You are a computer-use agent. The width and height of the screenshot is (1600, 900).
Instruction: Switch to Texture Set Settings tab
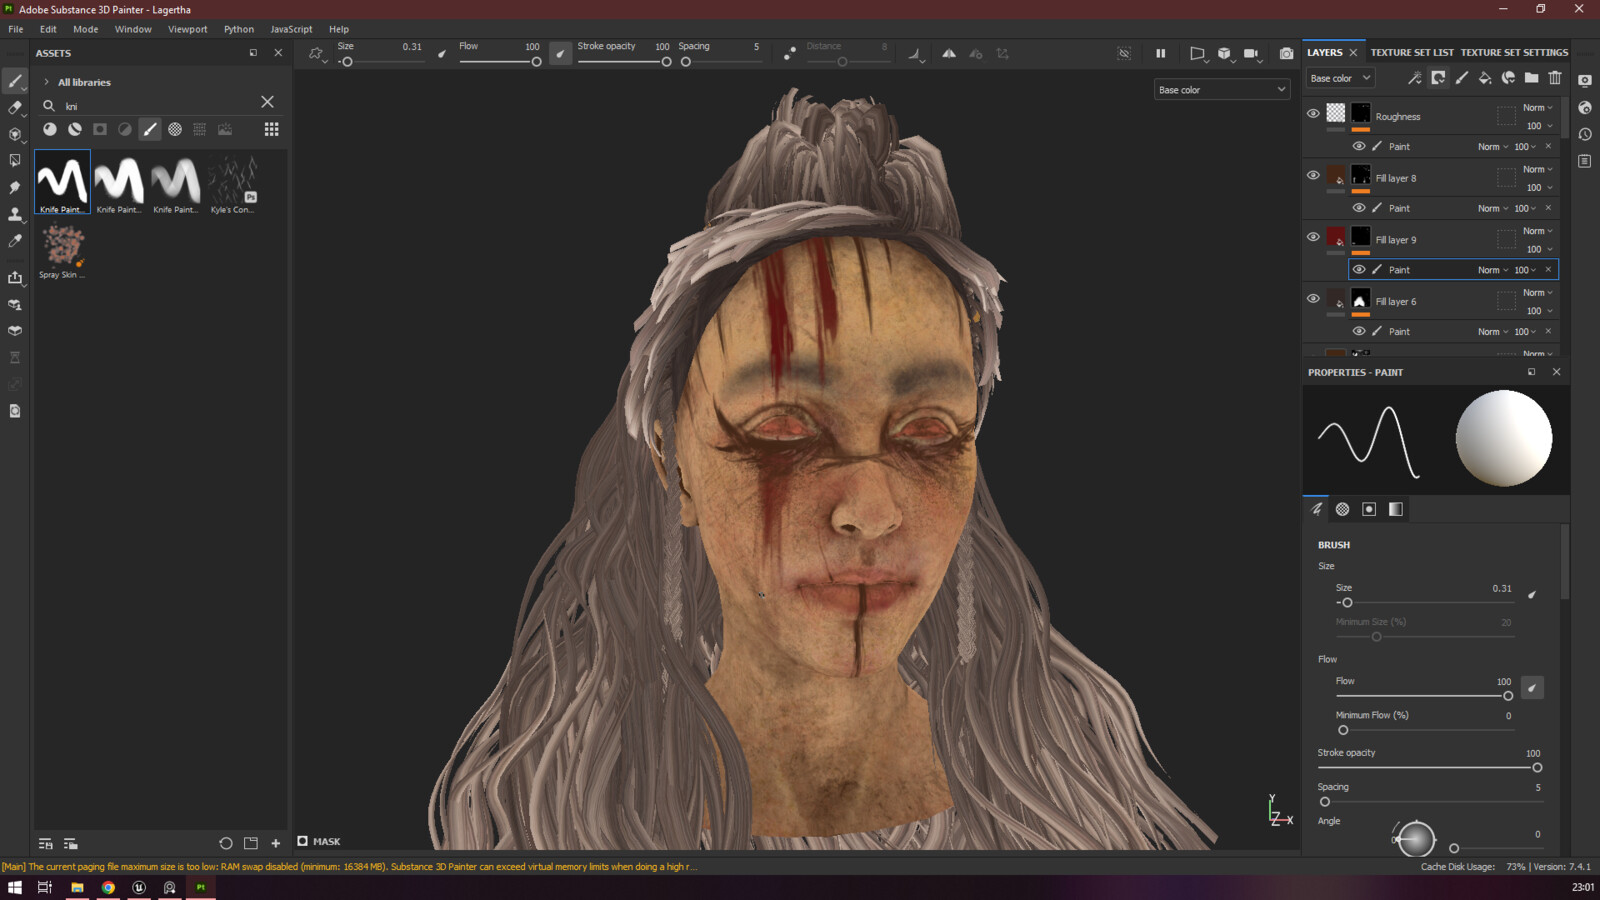coord(1514,52)
